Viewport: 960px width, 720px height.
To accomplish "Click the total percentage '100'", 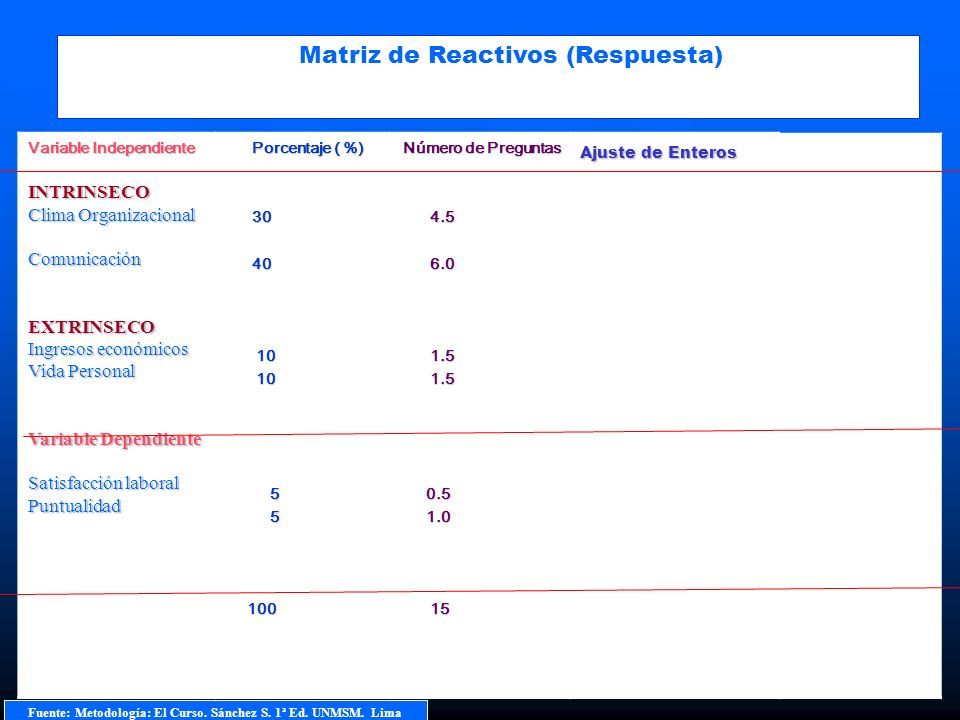I will (263, 609).
